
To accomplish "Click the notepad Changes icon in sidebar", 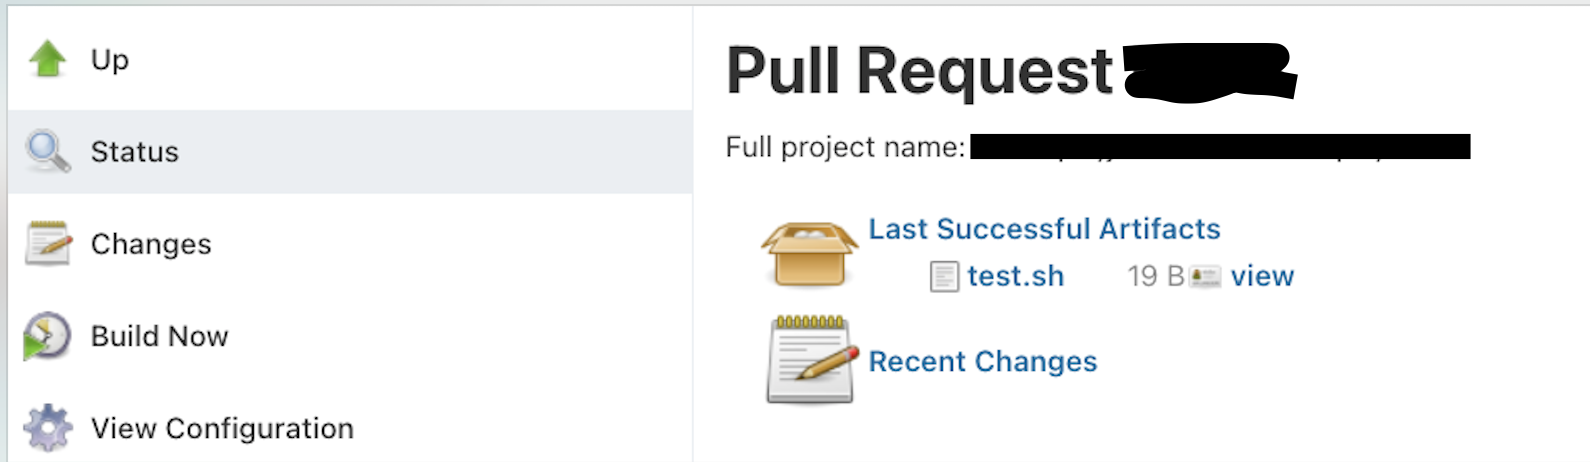I will (48, 243).
